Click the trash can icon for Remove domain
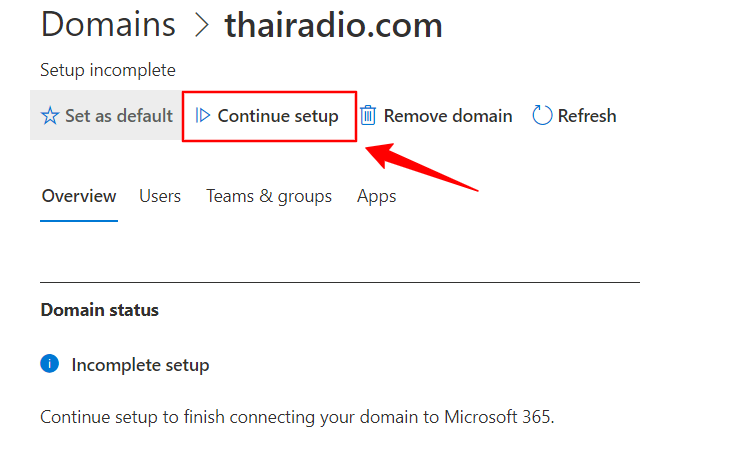This screenshot has height=454, width=733. click(368, 116)
